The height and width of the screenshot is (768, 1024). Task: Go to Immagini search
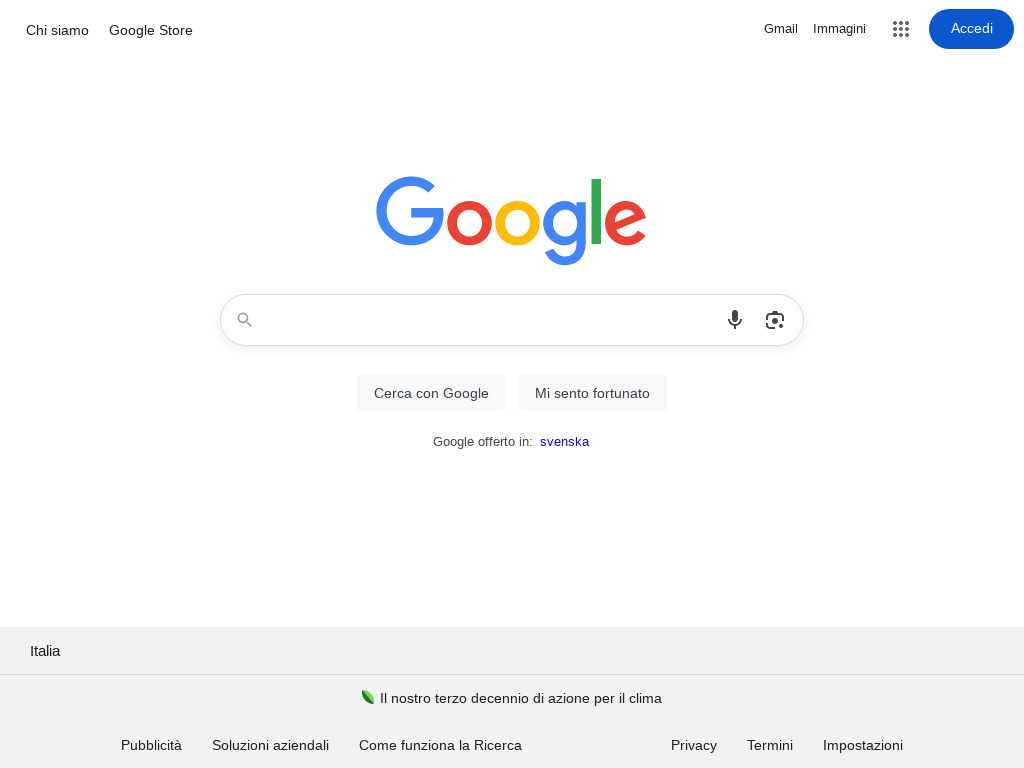(839, 29)
